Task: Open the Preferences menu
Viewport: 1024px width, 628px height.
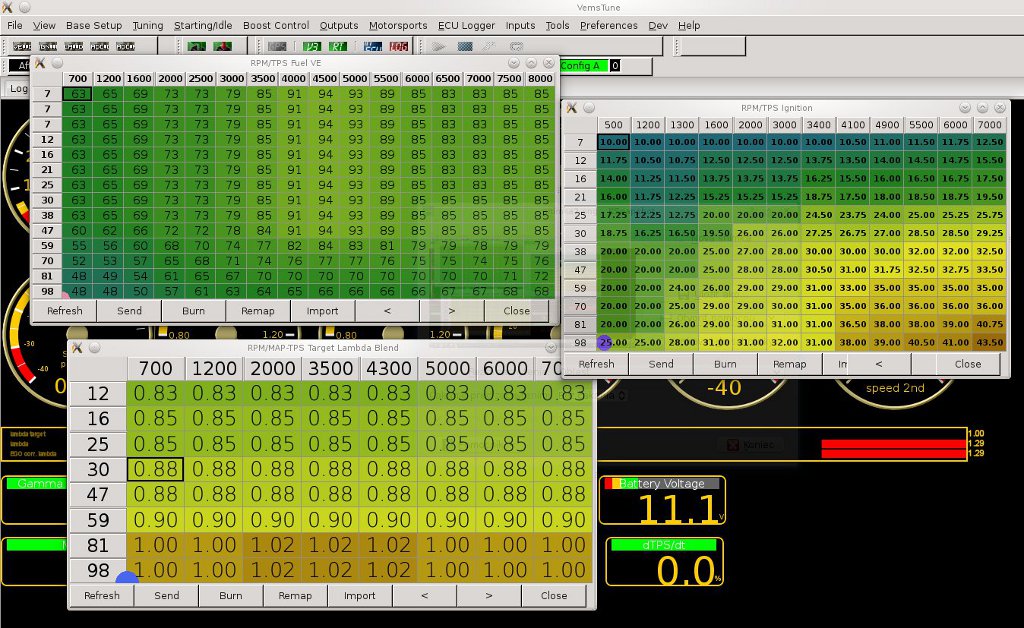Action: point(609,25)
